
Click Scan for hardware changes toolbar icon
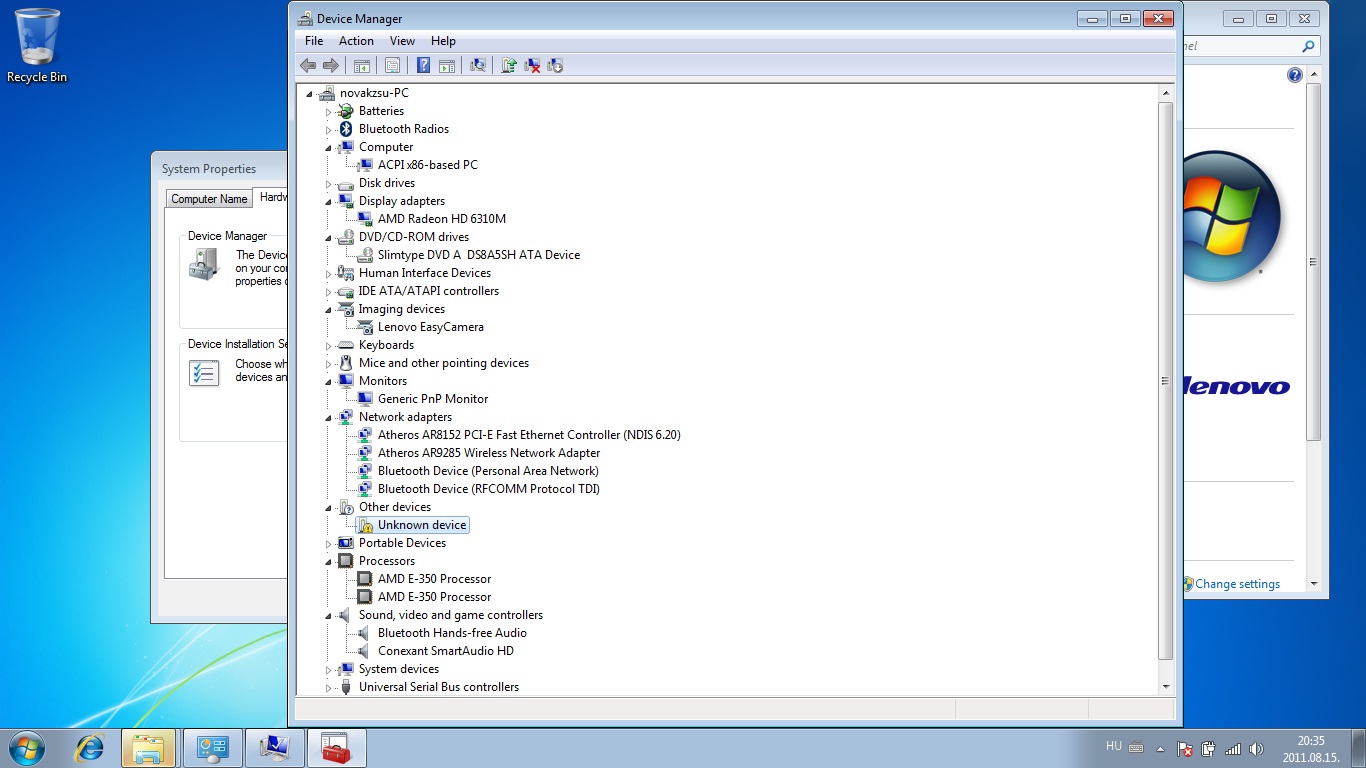click(x=478, y=66)
